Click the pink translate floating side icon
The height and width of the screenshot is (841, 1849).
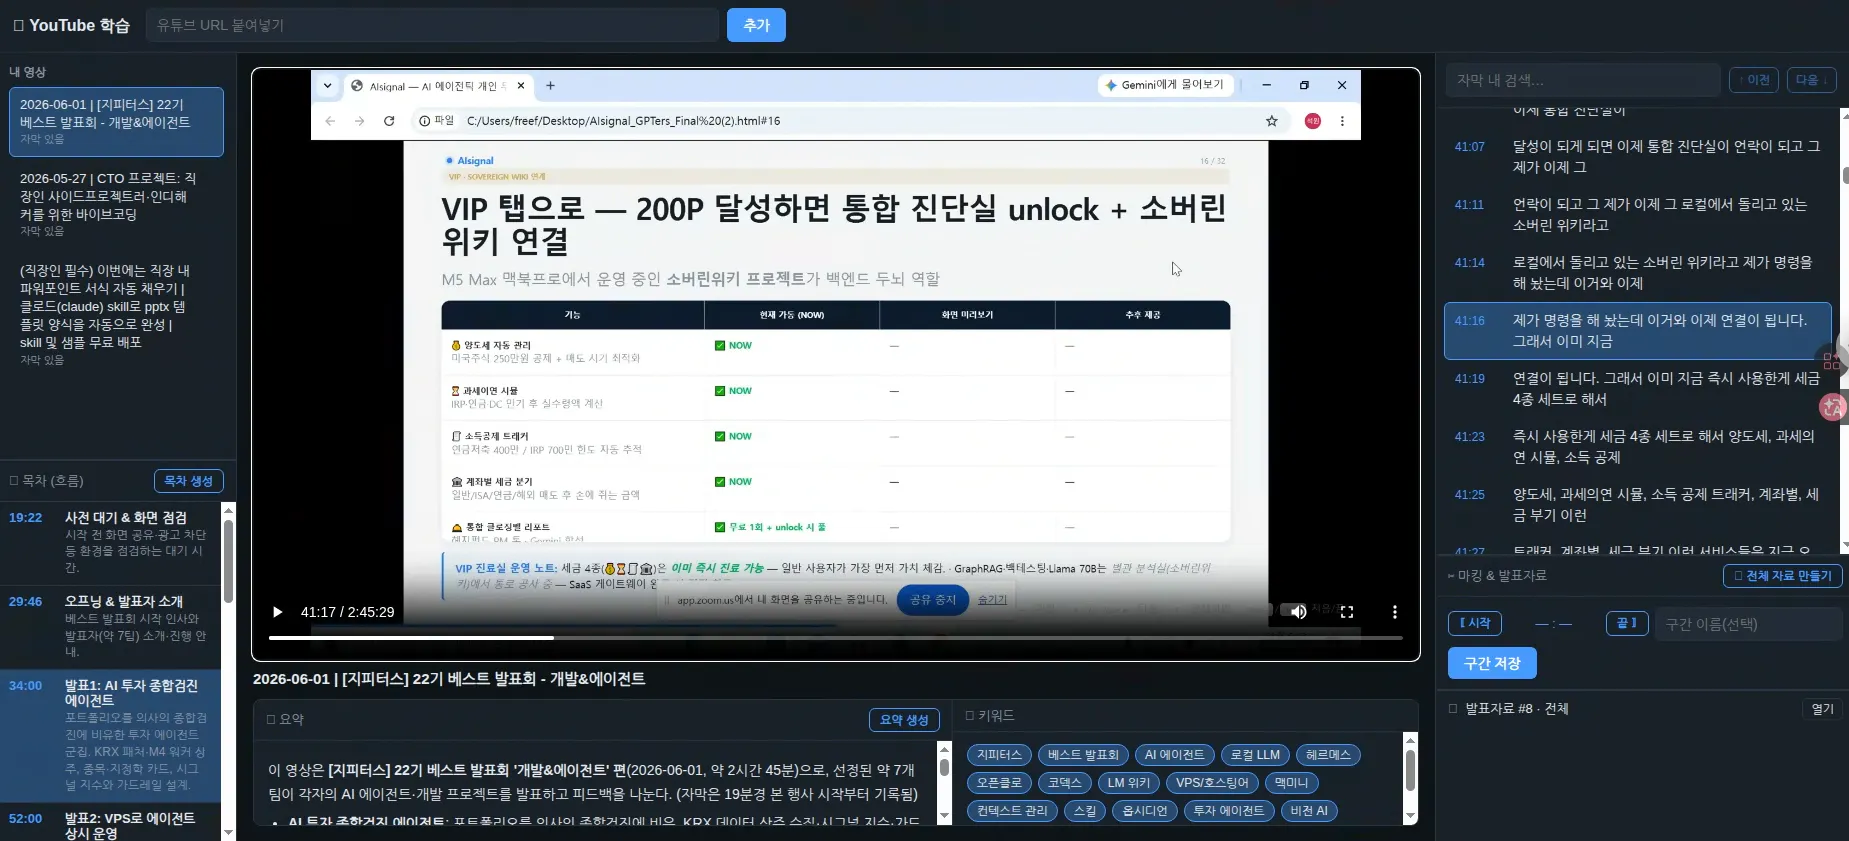(1832, 407)
